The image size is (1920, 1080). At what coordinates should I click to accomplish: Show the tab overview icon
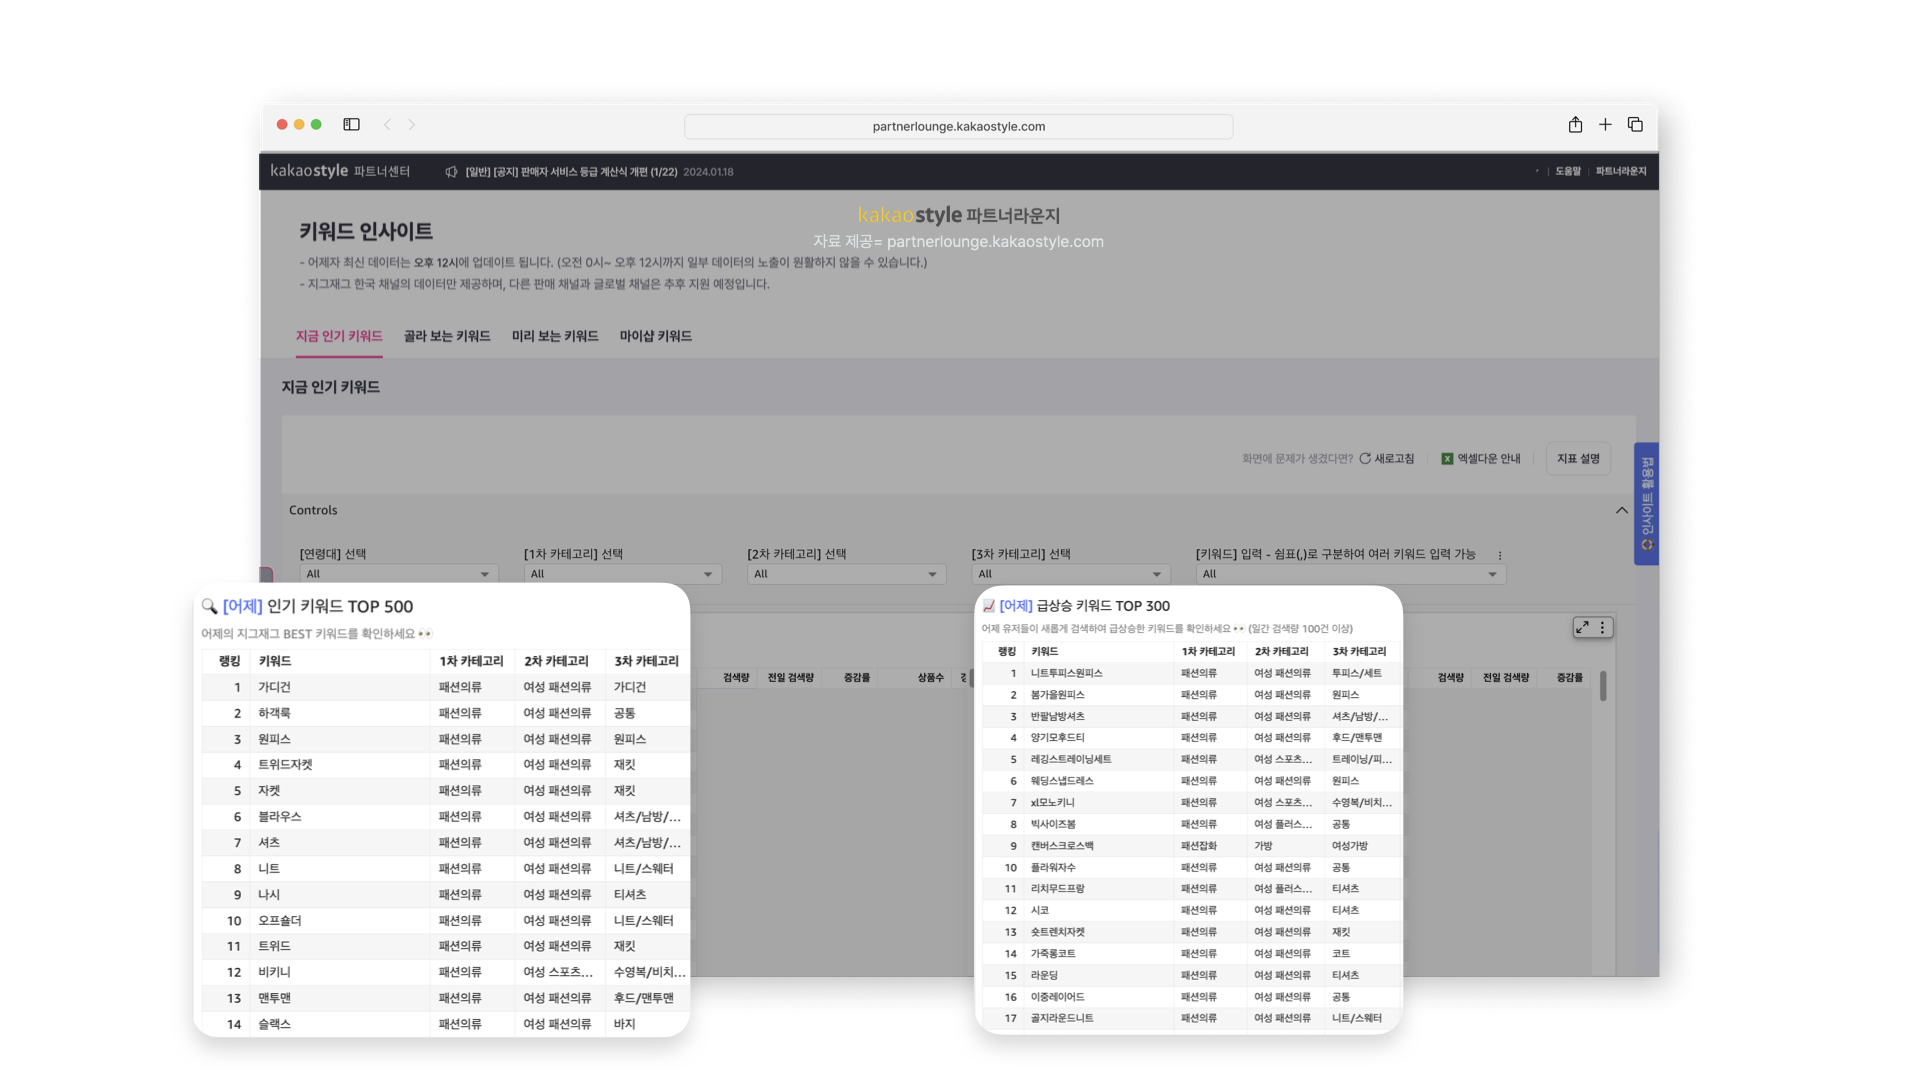click(1635, 125)
